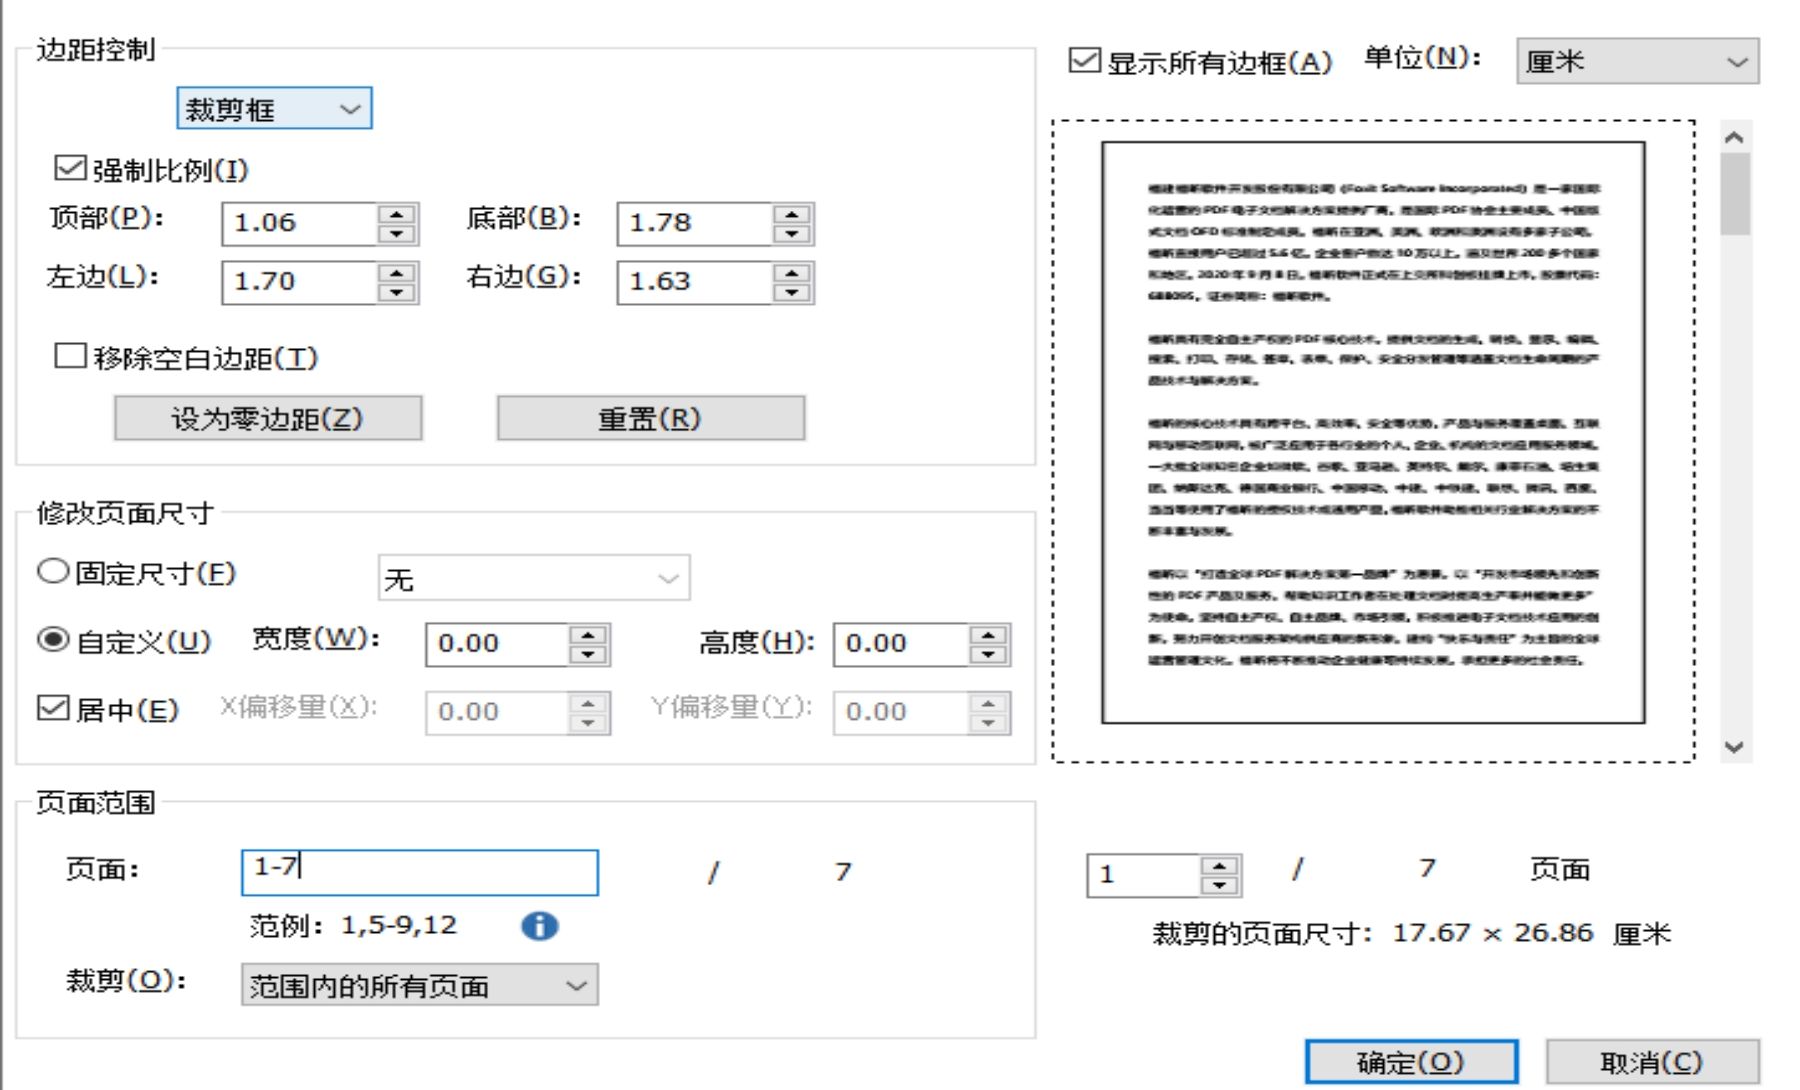Increase 高度 value with up arrow
Image resolution: width=1800 pixels, height=1090 pixels.
988,634
